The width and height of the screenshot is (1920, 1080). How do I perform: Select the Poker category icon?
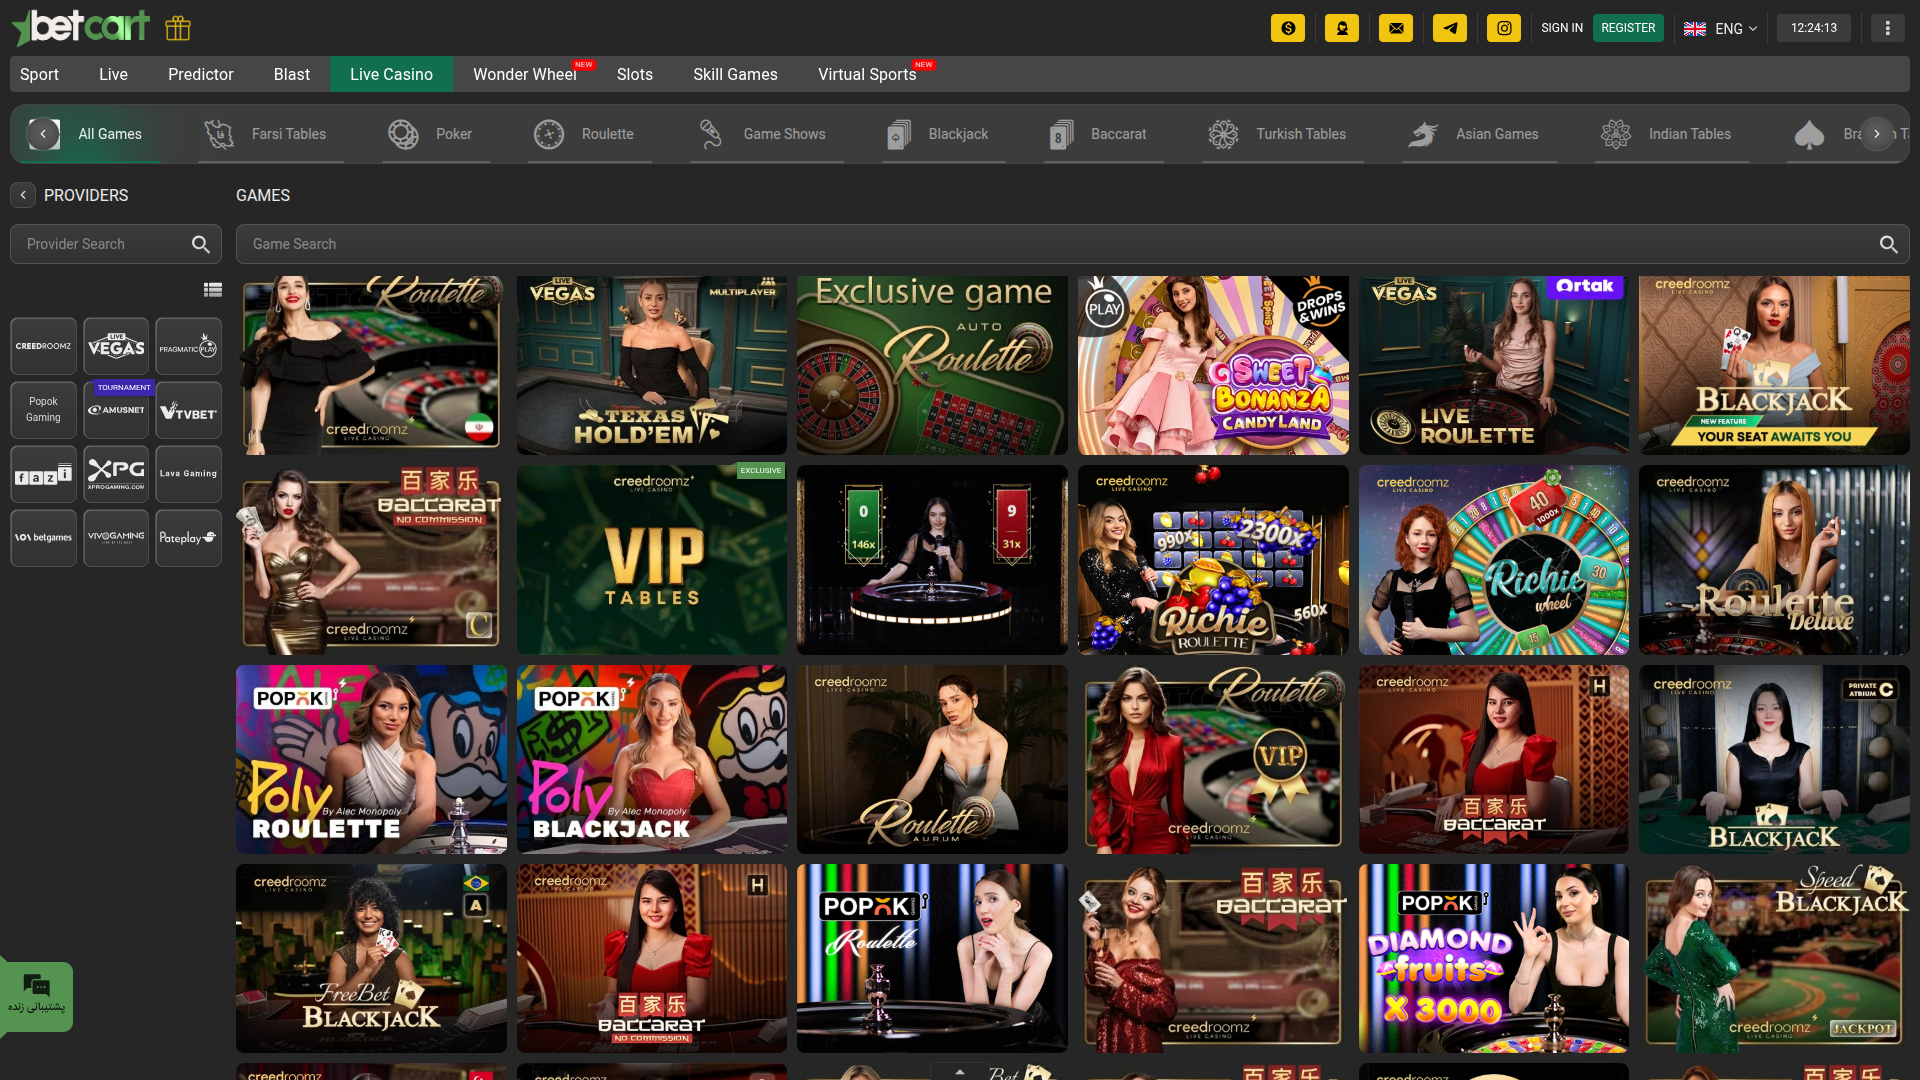pyautogui.click(x=403, y=133)
